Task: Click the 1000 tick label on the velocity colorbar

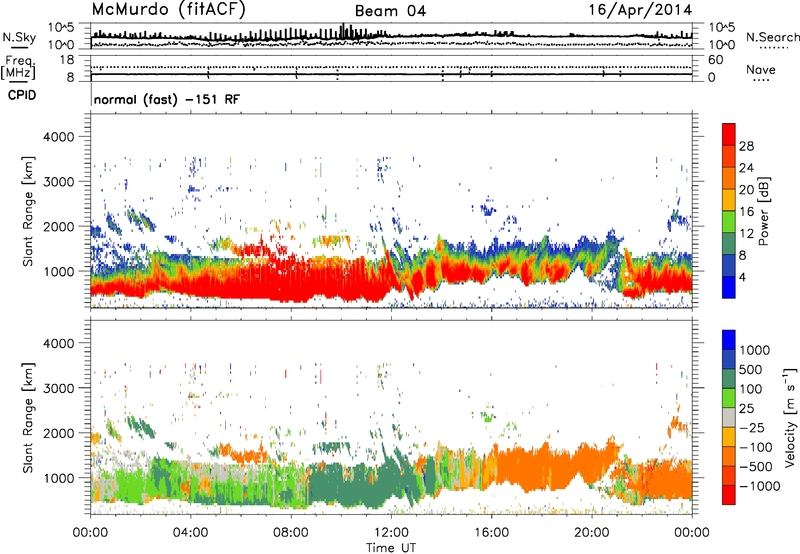Action: [755, 350]
